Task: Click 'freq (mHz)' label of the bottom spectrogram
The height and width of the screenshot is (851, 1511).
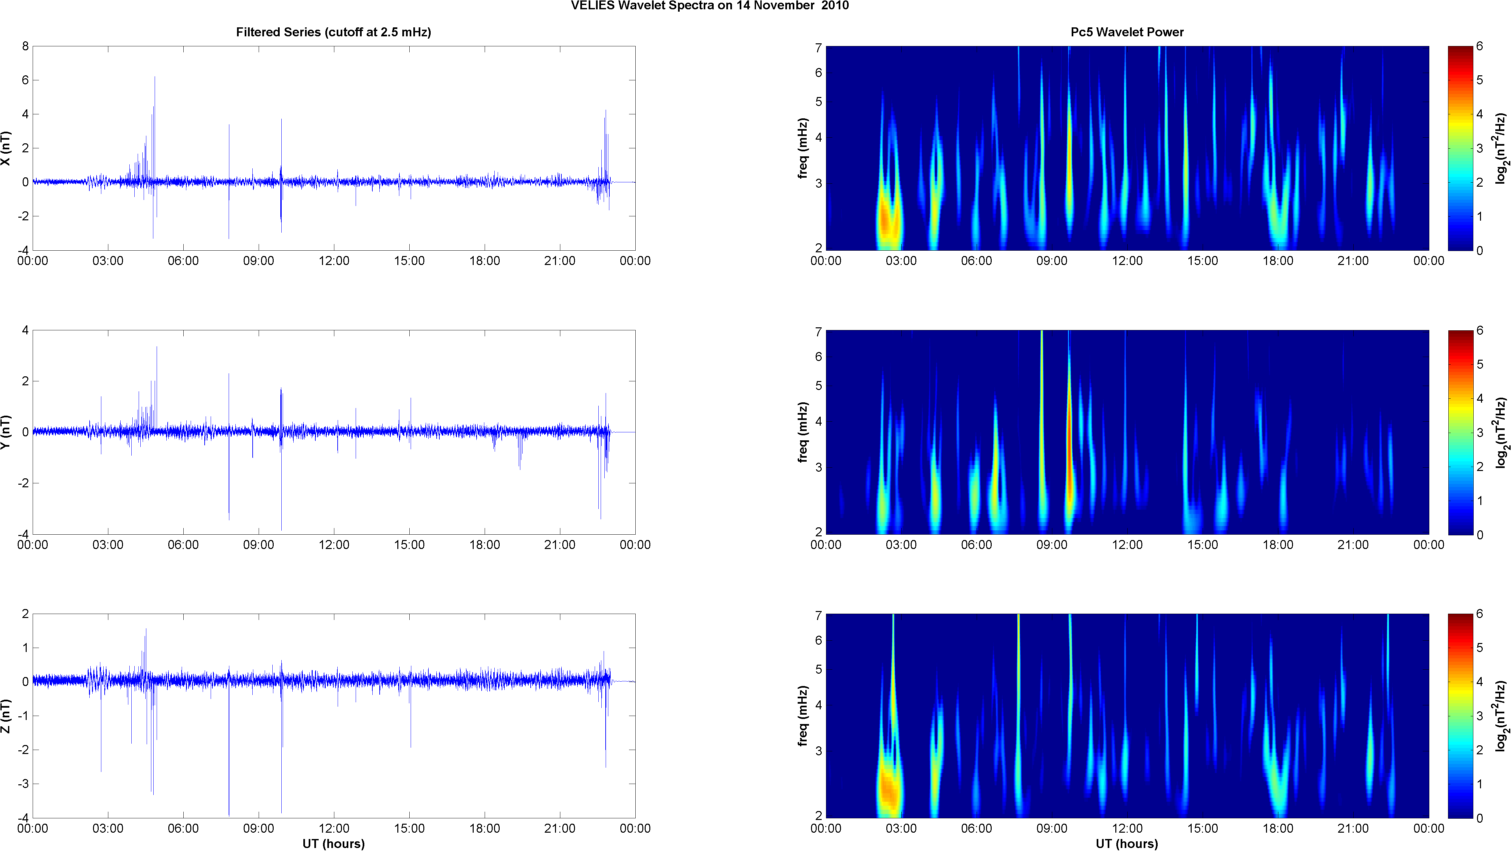Action: click(x=803, y=716)
